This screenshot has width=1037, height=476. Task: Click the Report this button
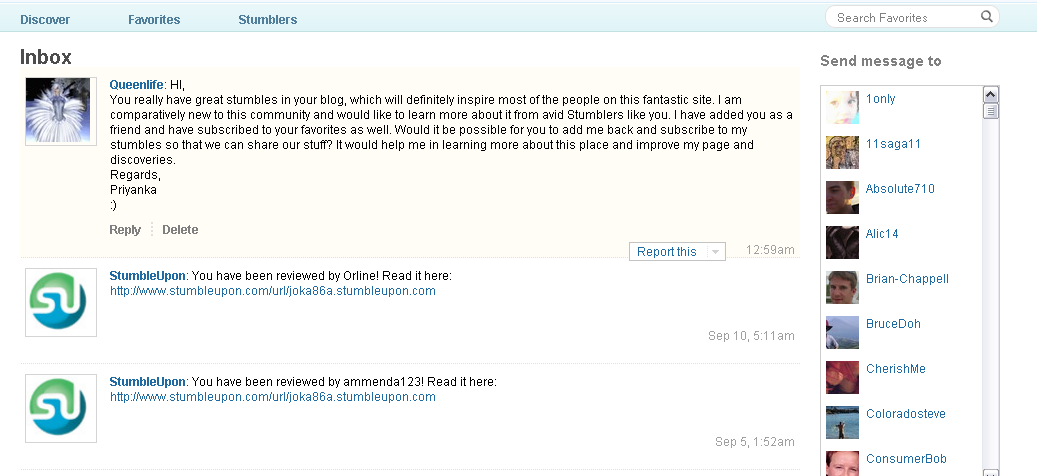point(667,252)
